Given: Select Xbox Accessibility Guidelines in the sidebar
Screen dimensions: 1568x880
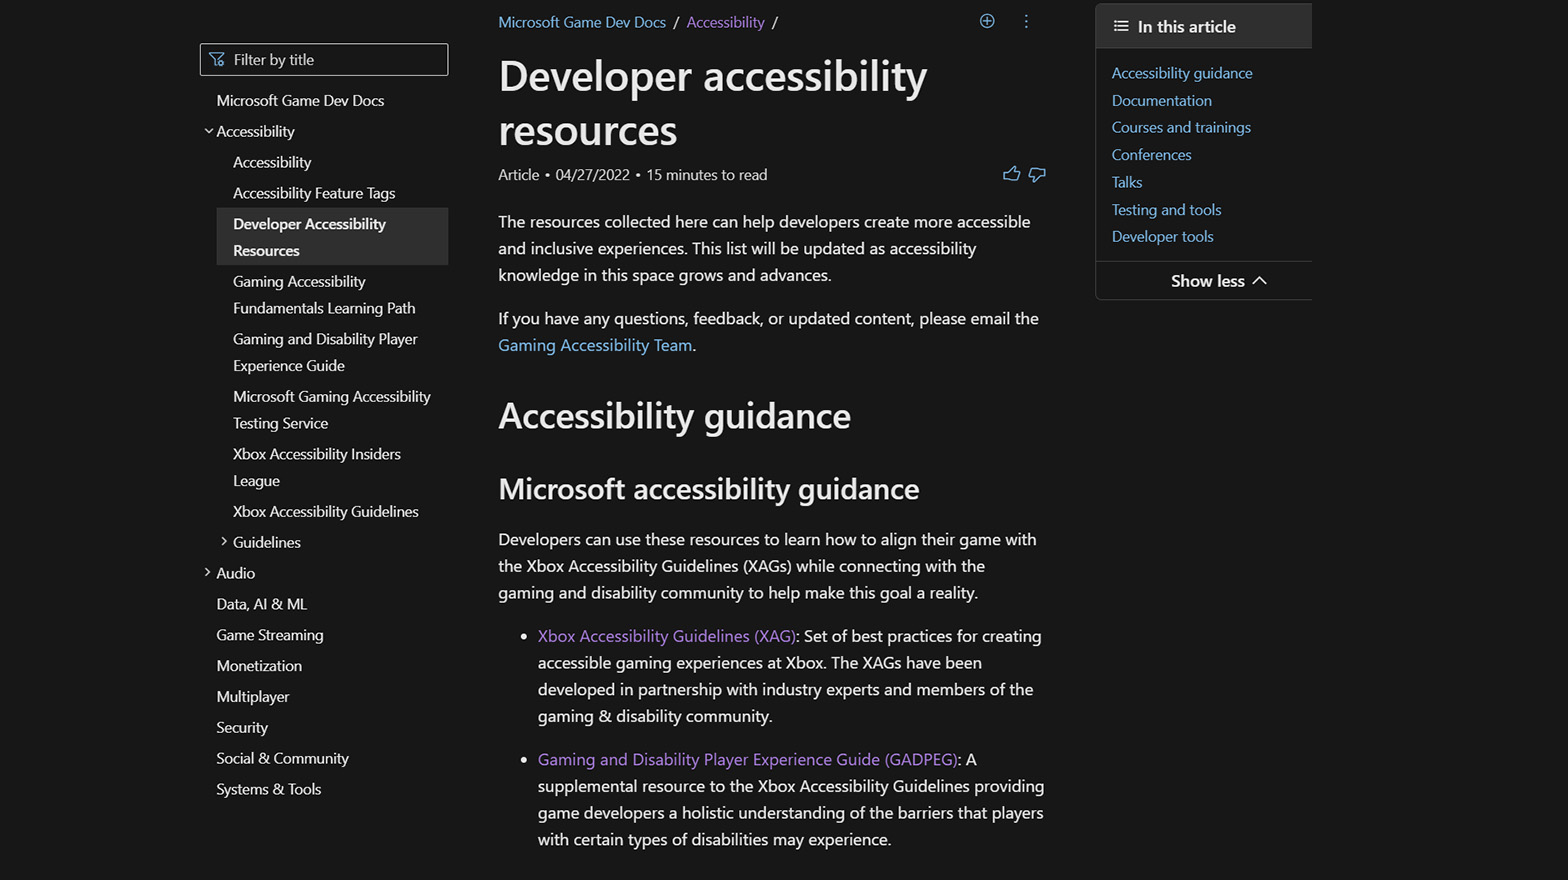Looking at the screenshot, I should tap(325, 511).
